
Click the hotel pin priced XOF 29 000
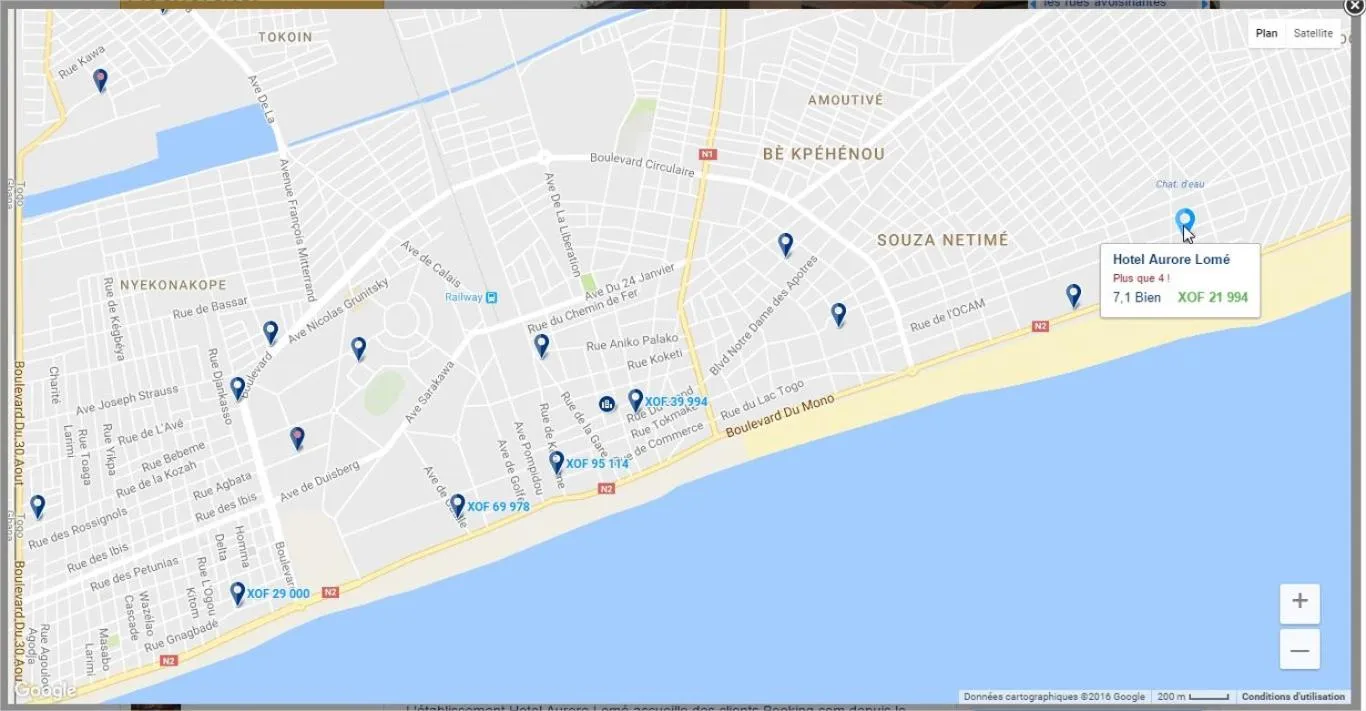pyautogui.click(x=237, y=593)
